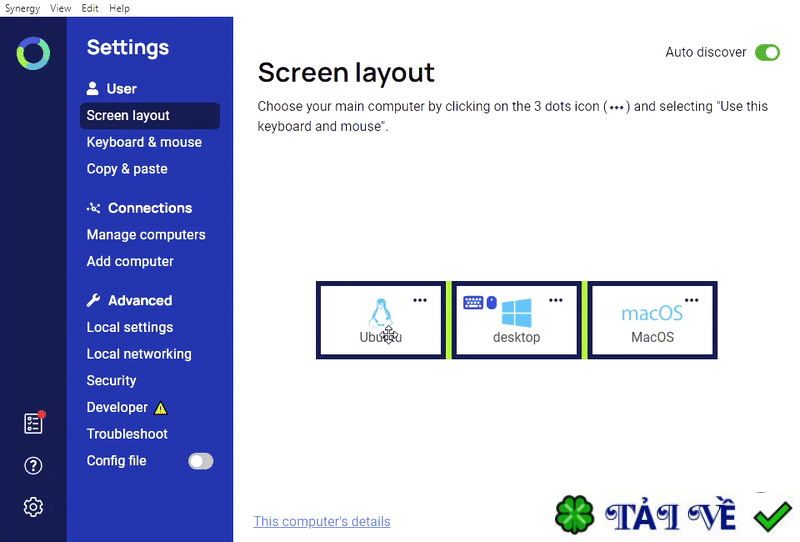Click the User section label
800x542 pixels.
pyautogui.click(x=121, y=89)
